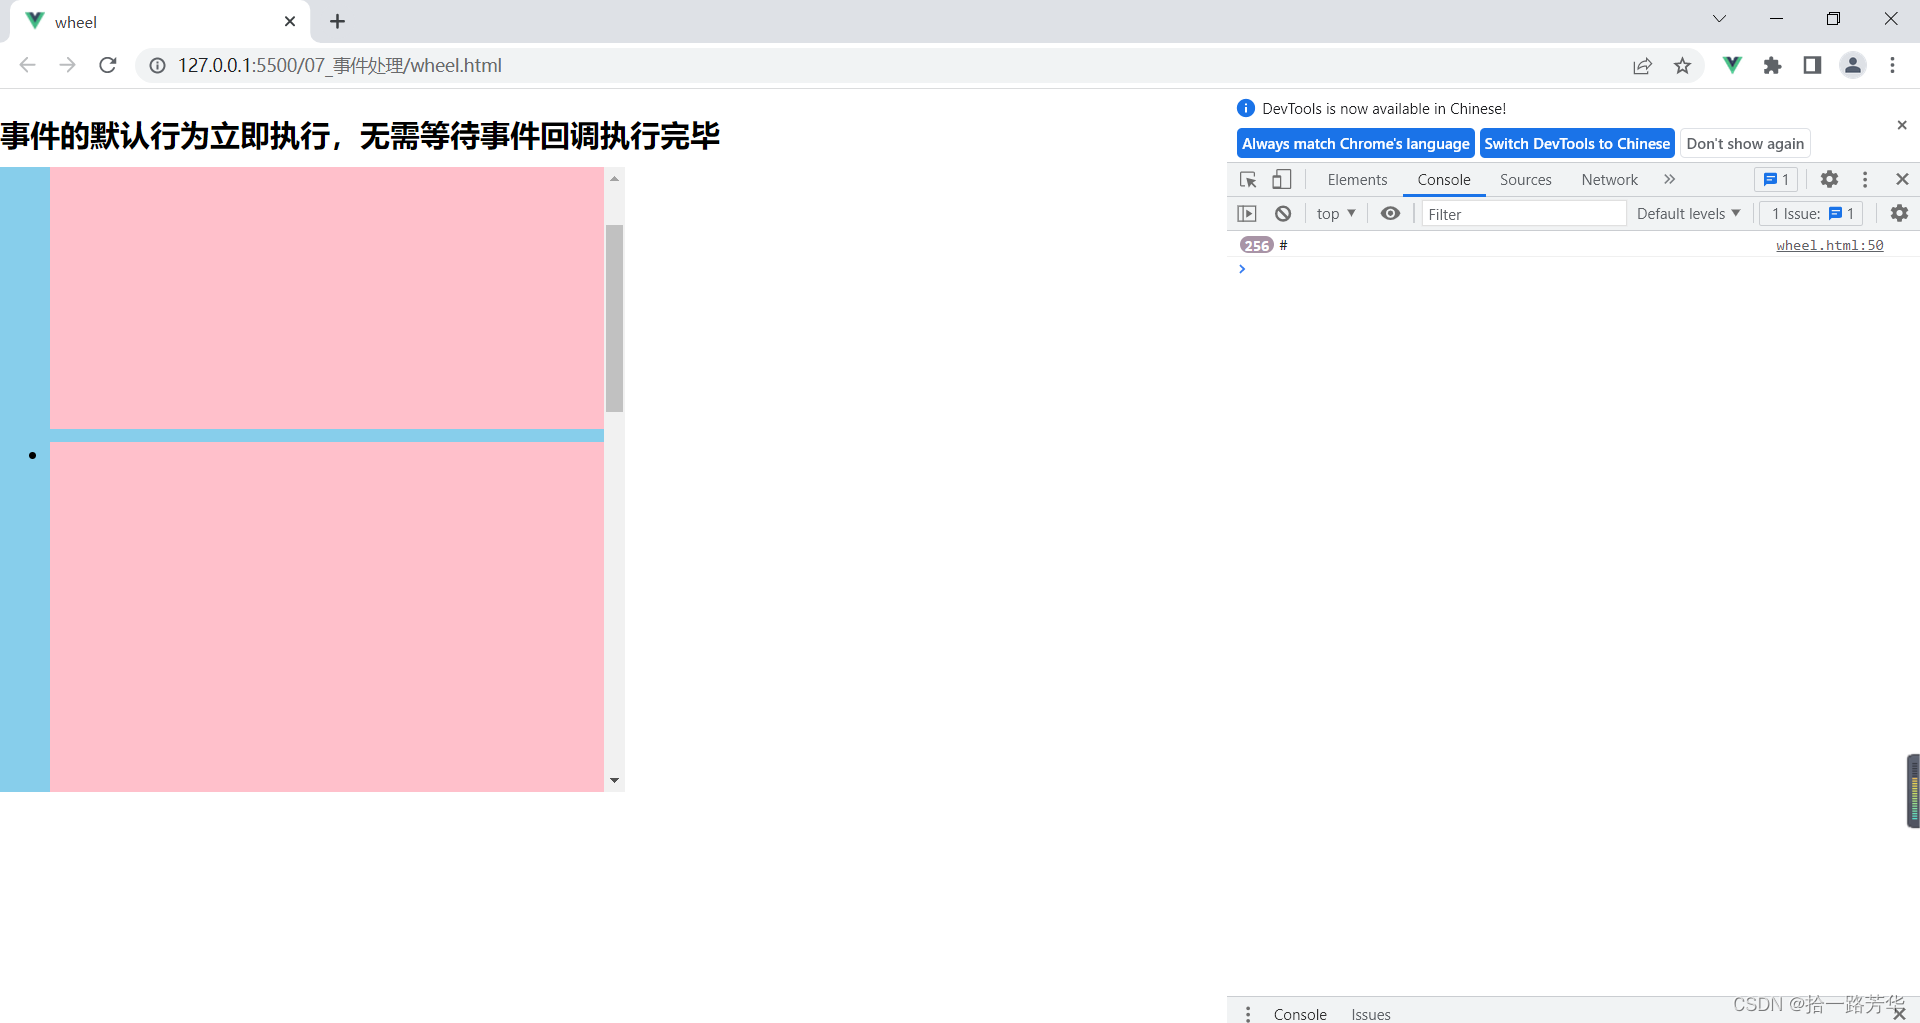Open the Default levels dropdown
This screenshot has height=1023, width=1920.
click(1687, 213)
